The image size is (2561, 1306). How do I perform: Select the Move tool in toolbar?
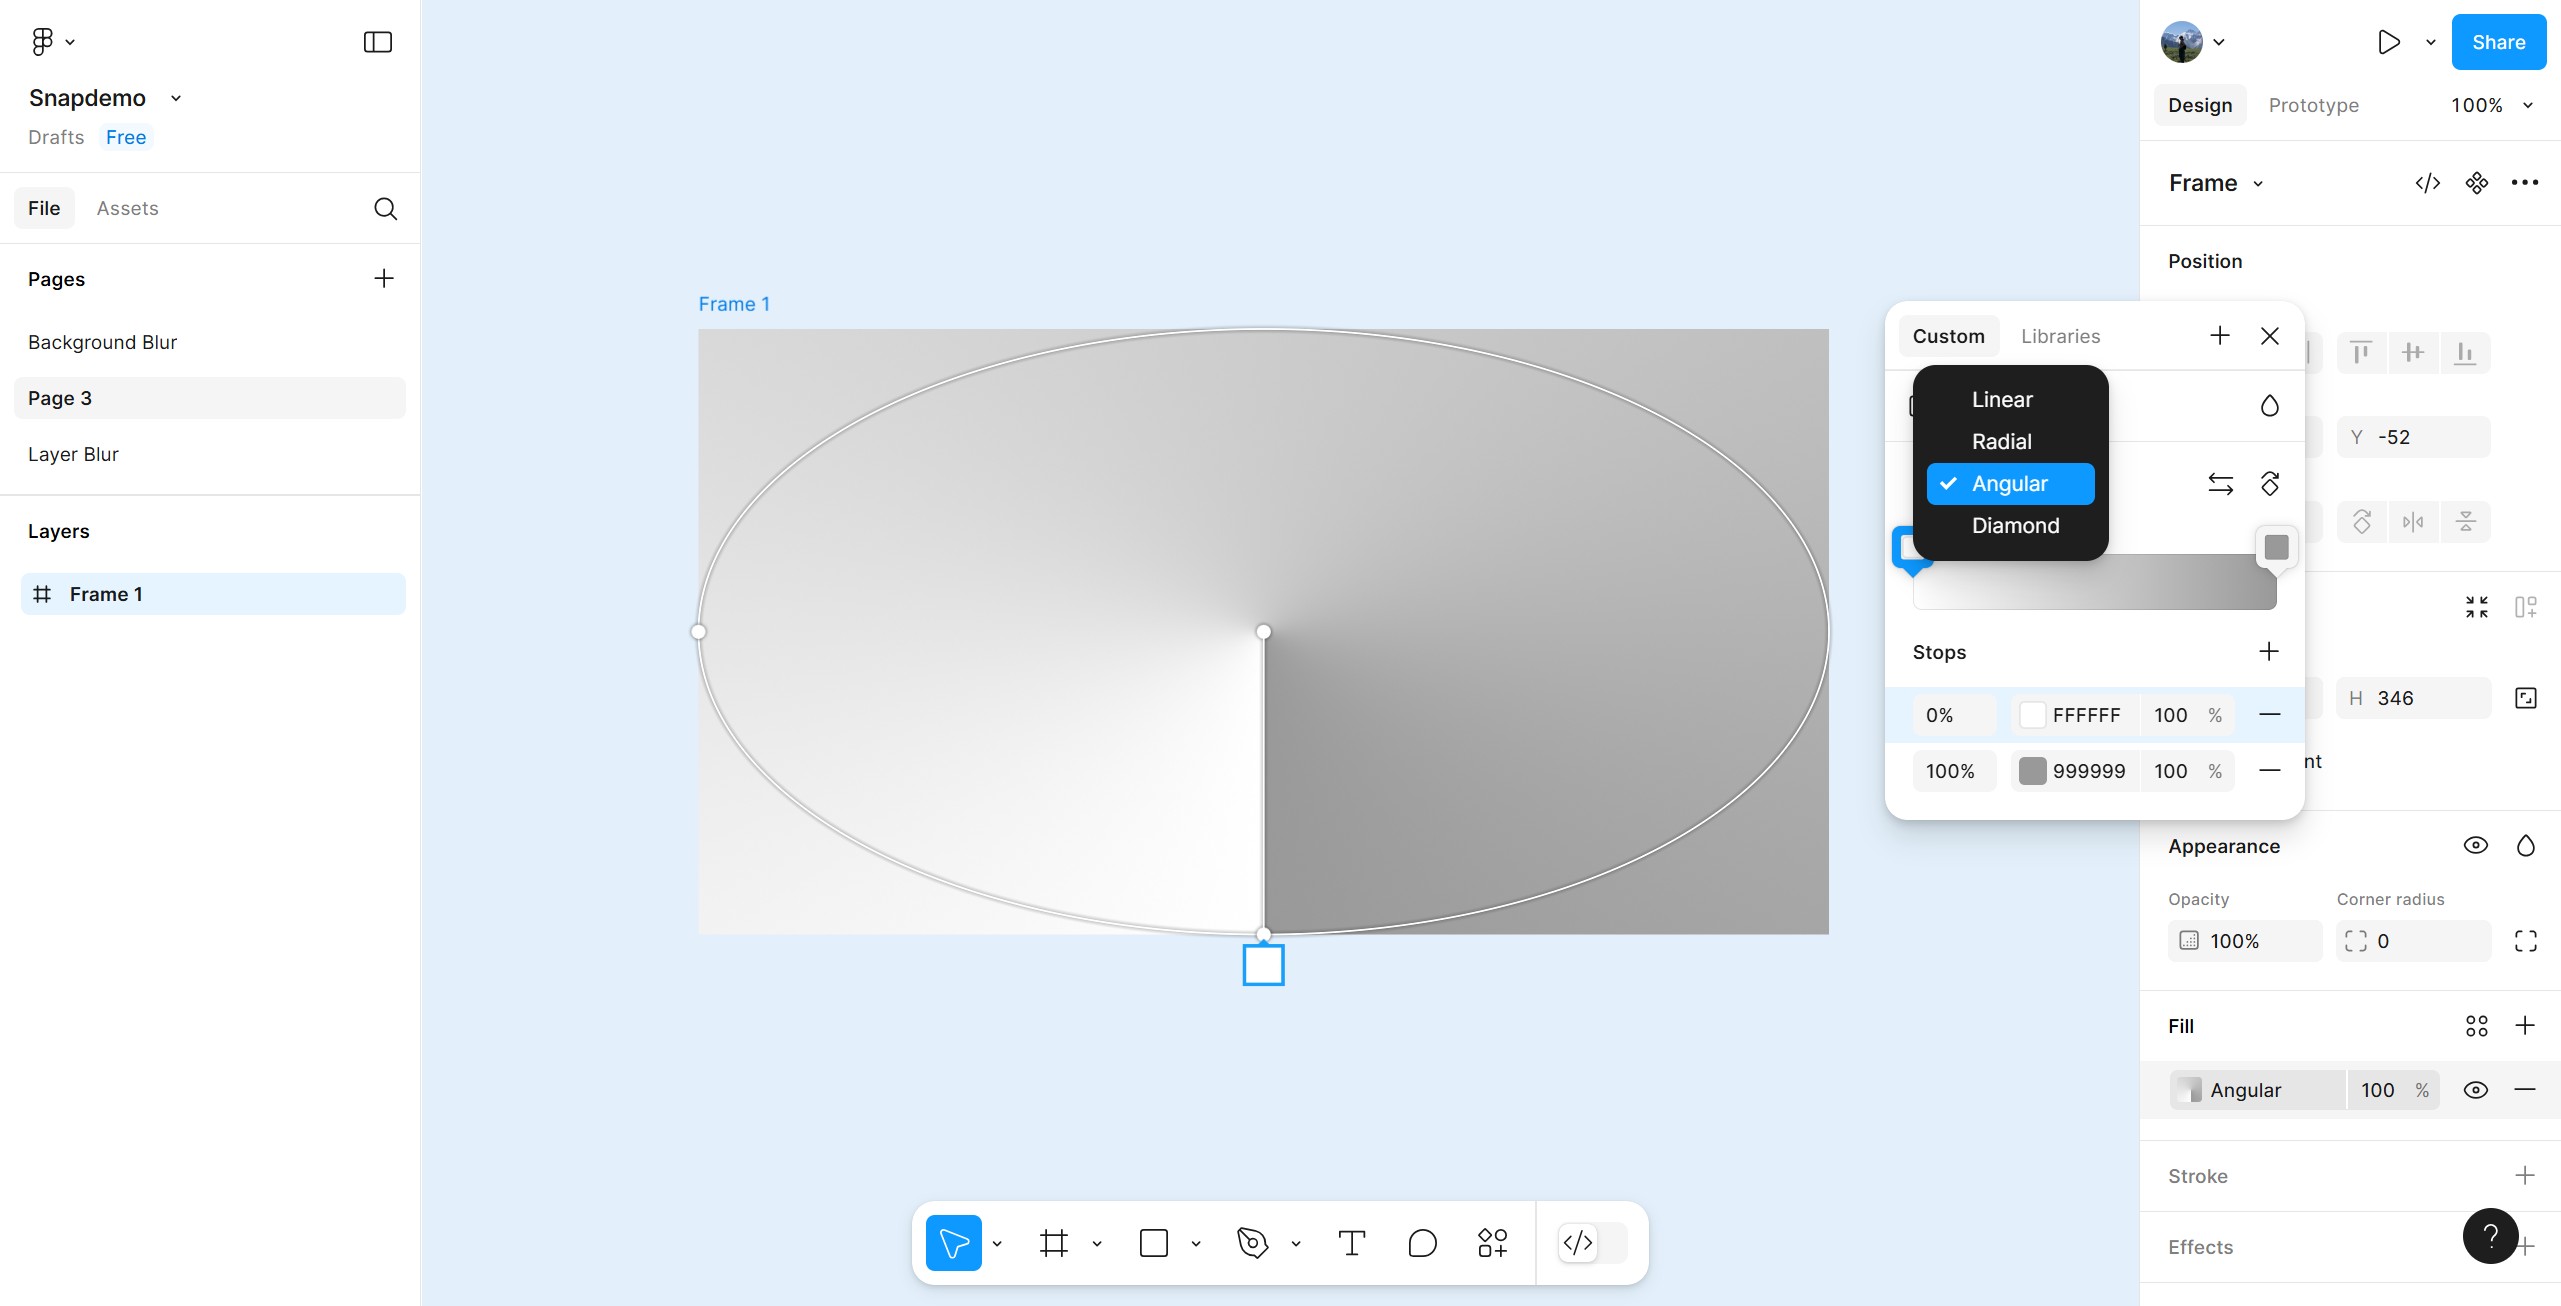(953, 1243)
